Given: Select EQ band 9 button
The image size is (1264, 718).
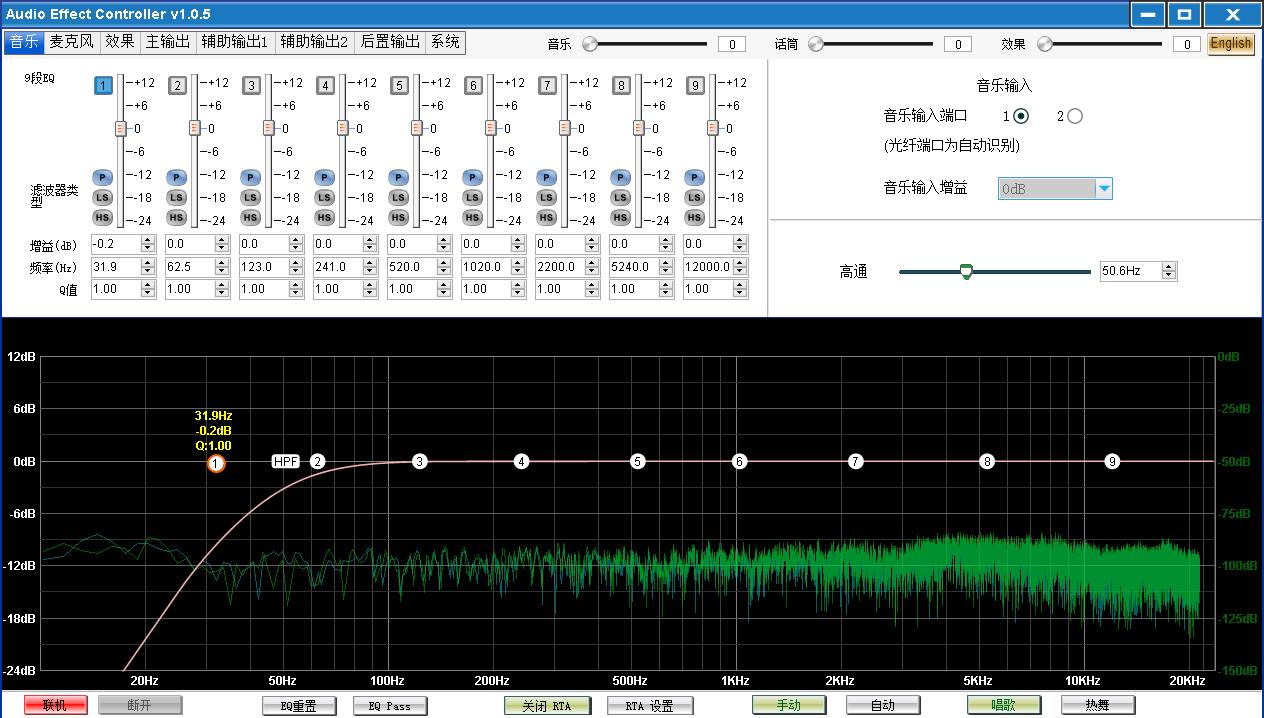Looking at the screenshot, I should click(x=695, y=86).
